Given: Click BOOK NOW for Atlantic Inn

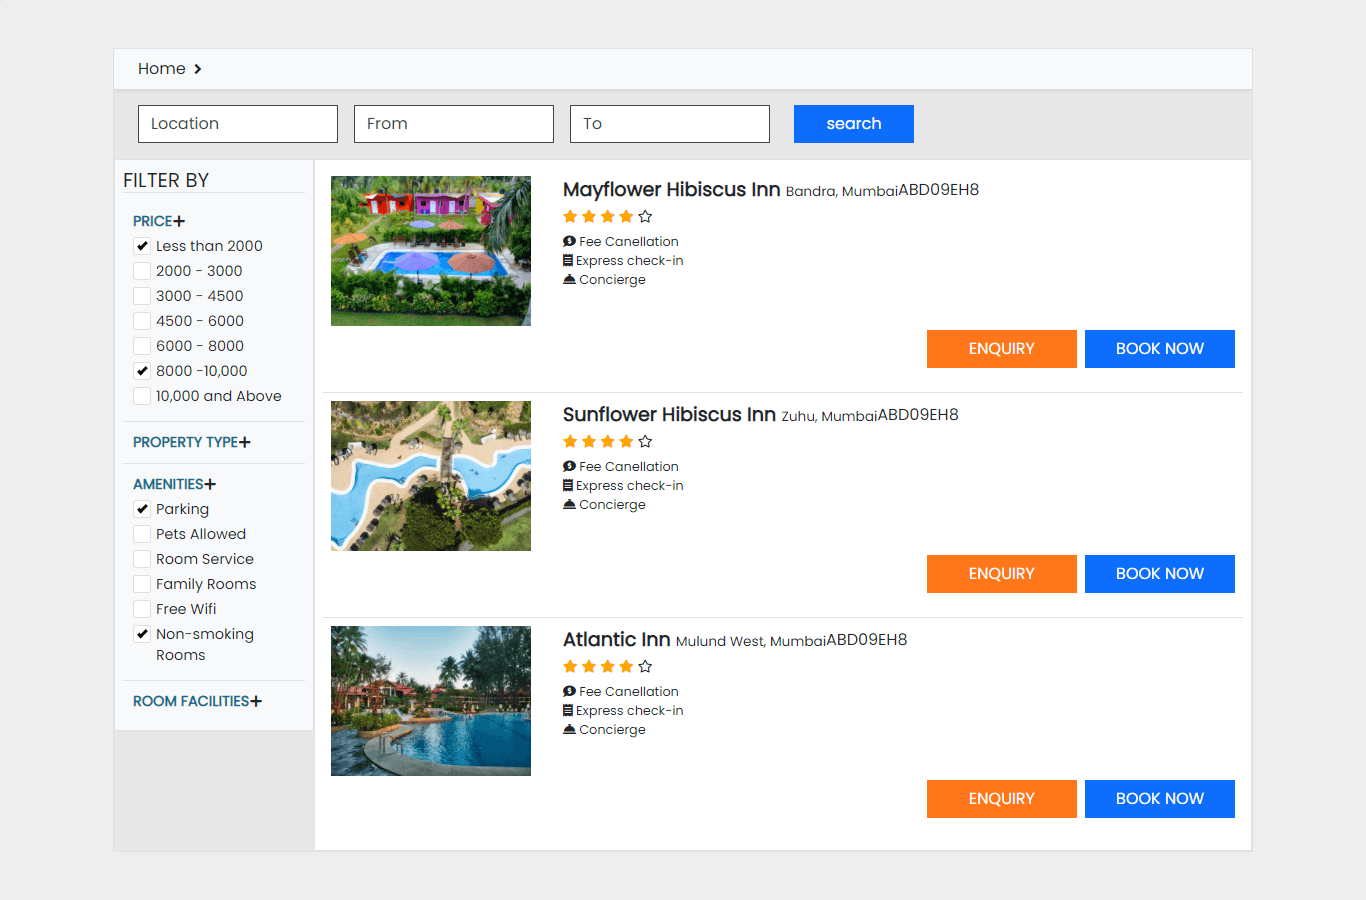Looking at the screenshot, I should [1159, 798].
